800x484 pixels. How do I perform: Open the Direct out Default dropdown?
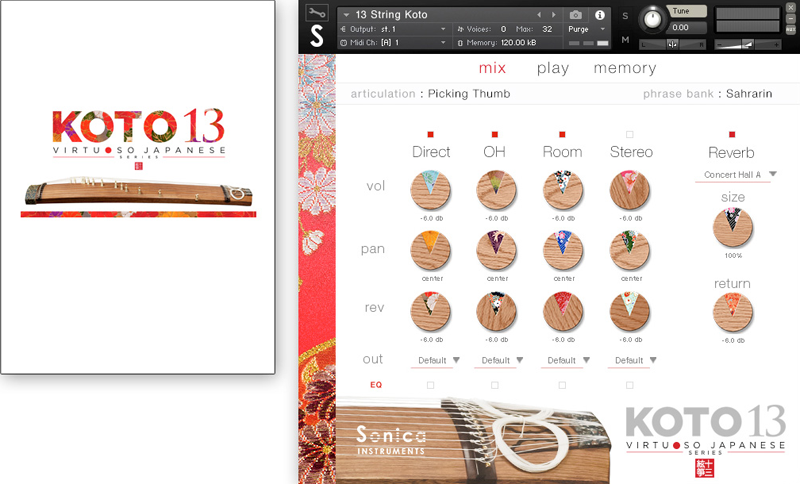[456, 360]
